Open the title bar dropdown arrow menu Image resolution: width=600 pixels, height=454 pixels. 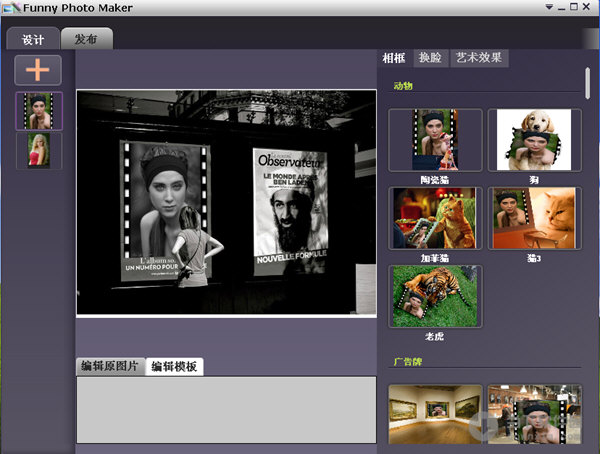(x=549, y=7)
